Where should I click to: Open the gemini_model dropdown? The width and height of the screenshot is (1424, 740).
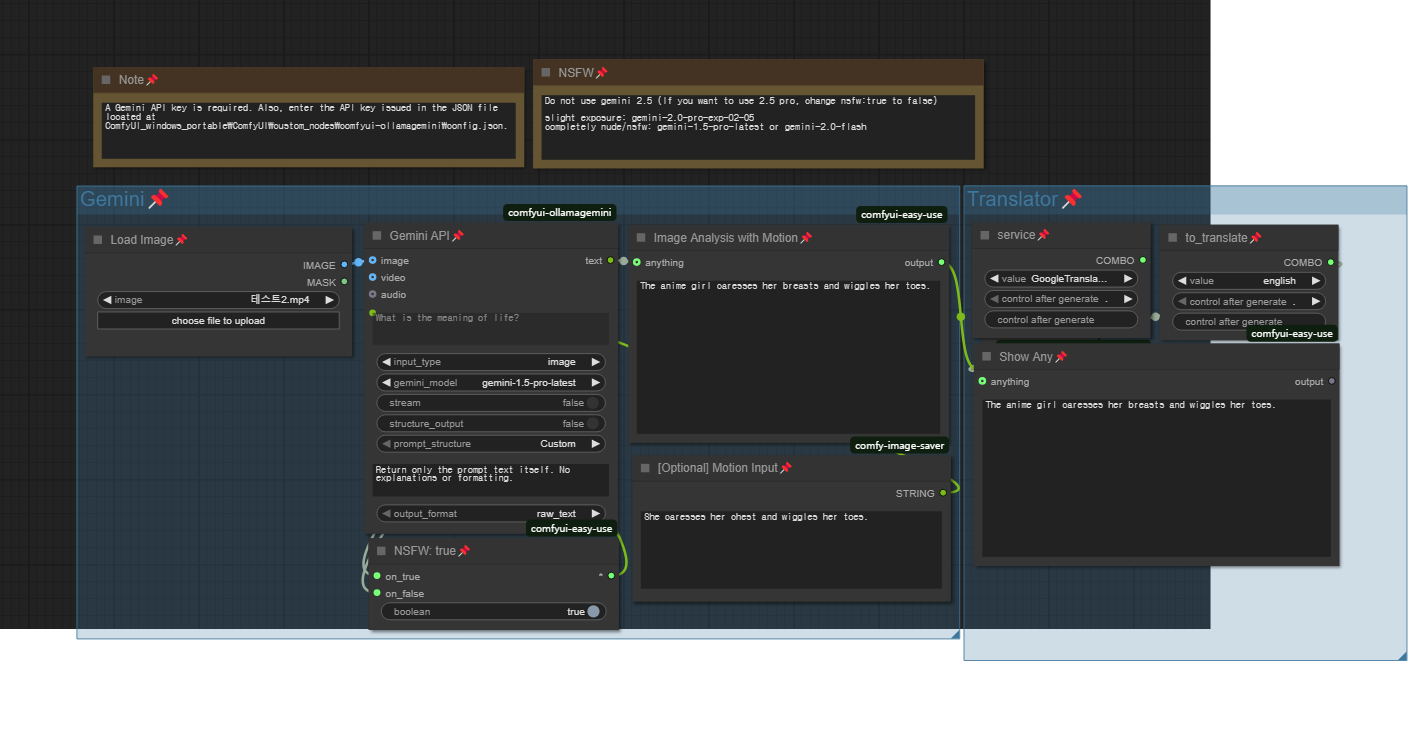click(490, 383)
